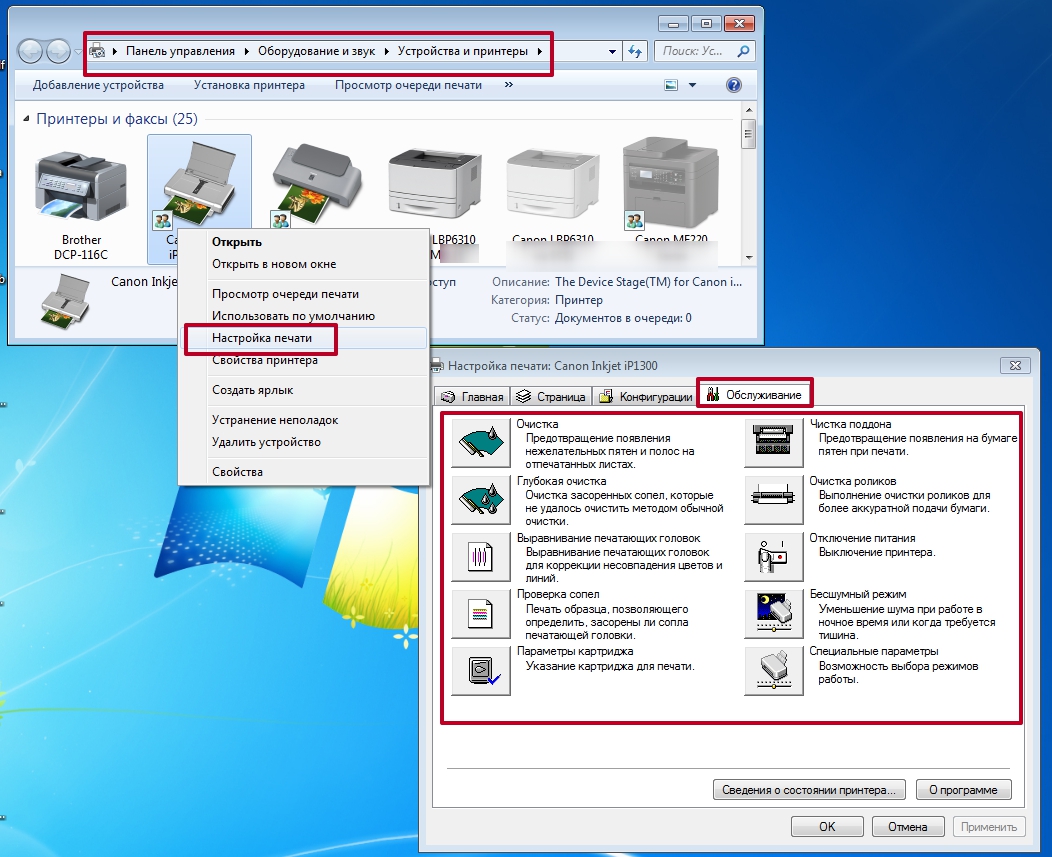Start Очистка роликов roller cleaning
Viewport: 1052px width, 857px height.
coord(774,501)
